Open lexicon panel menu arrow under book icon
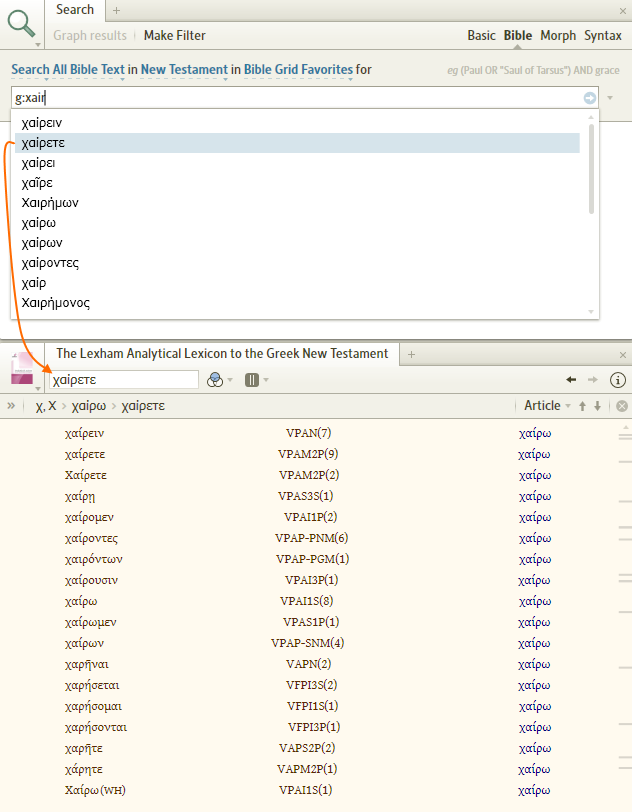This screenshot has height=812, width=632. coord(38,388)
